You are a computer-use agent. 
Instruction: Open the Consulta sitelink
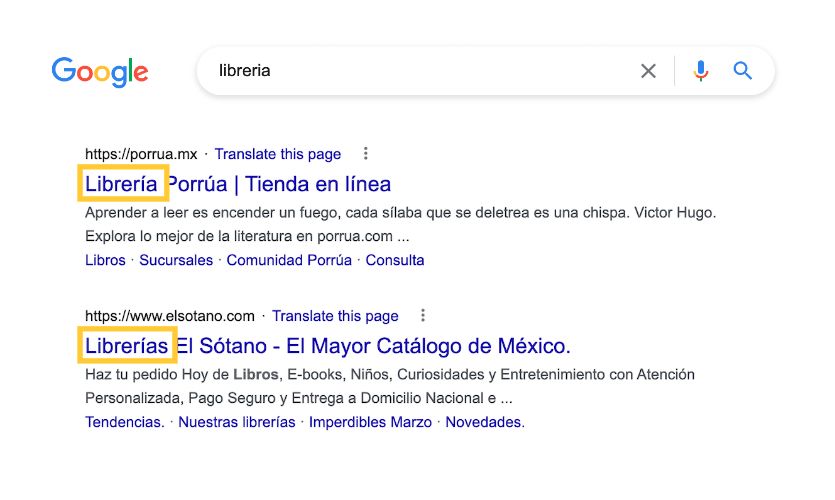pyautogui.click(x=395, y=260)
